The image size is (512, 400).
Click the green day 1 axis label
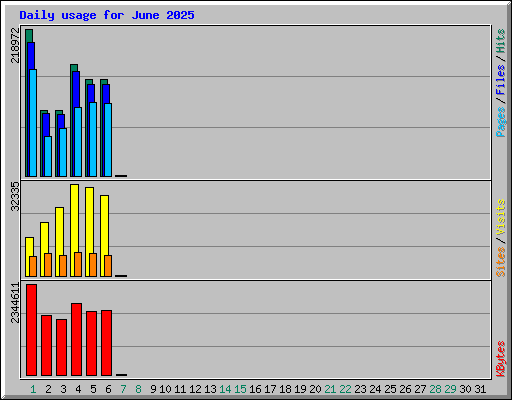click(33, 389)
